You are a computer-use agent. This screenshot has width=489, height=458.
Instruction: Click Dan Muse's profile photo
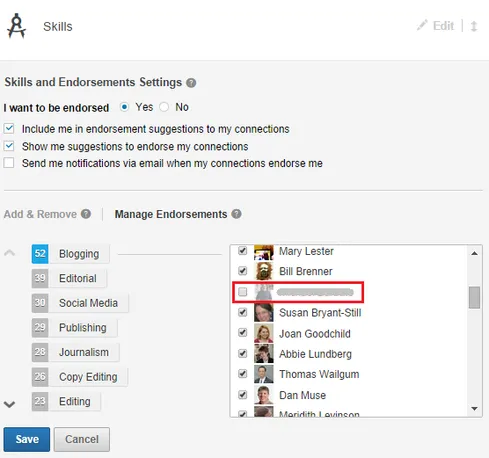coord(264,395)
